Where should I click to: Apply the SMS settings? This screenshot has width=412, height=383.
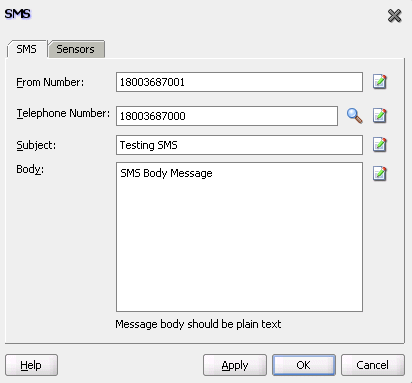[x=235, y=365]
